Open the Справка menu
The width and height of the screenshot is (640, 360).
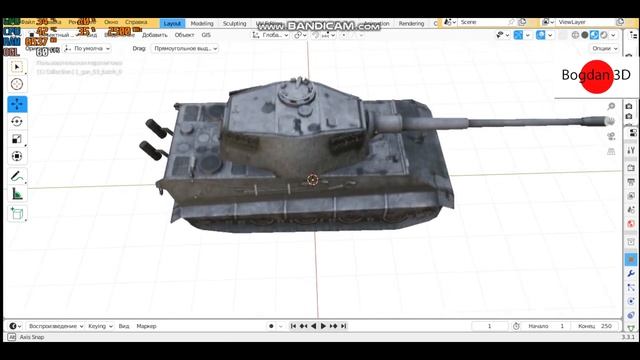[136, 22]
